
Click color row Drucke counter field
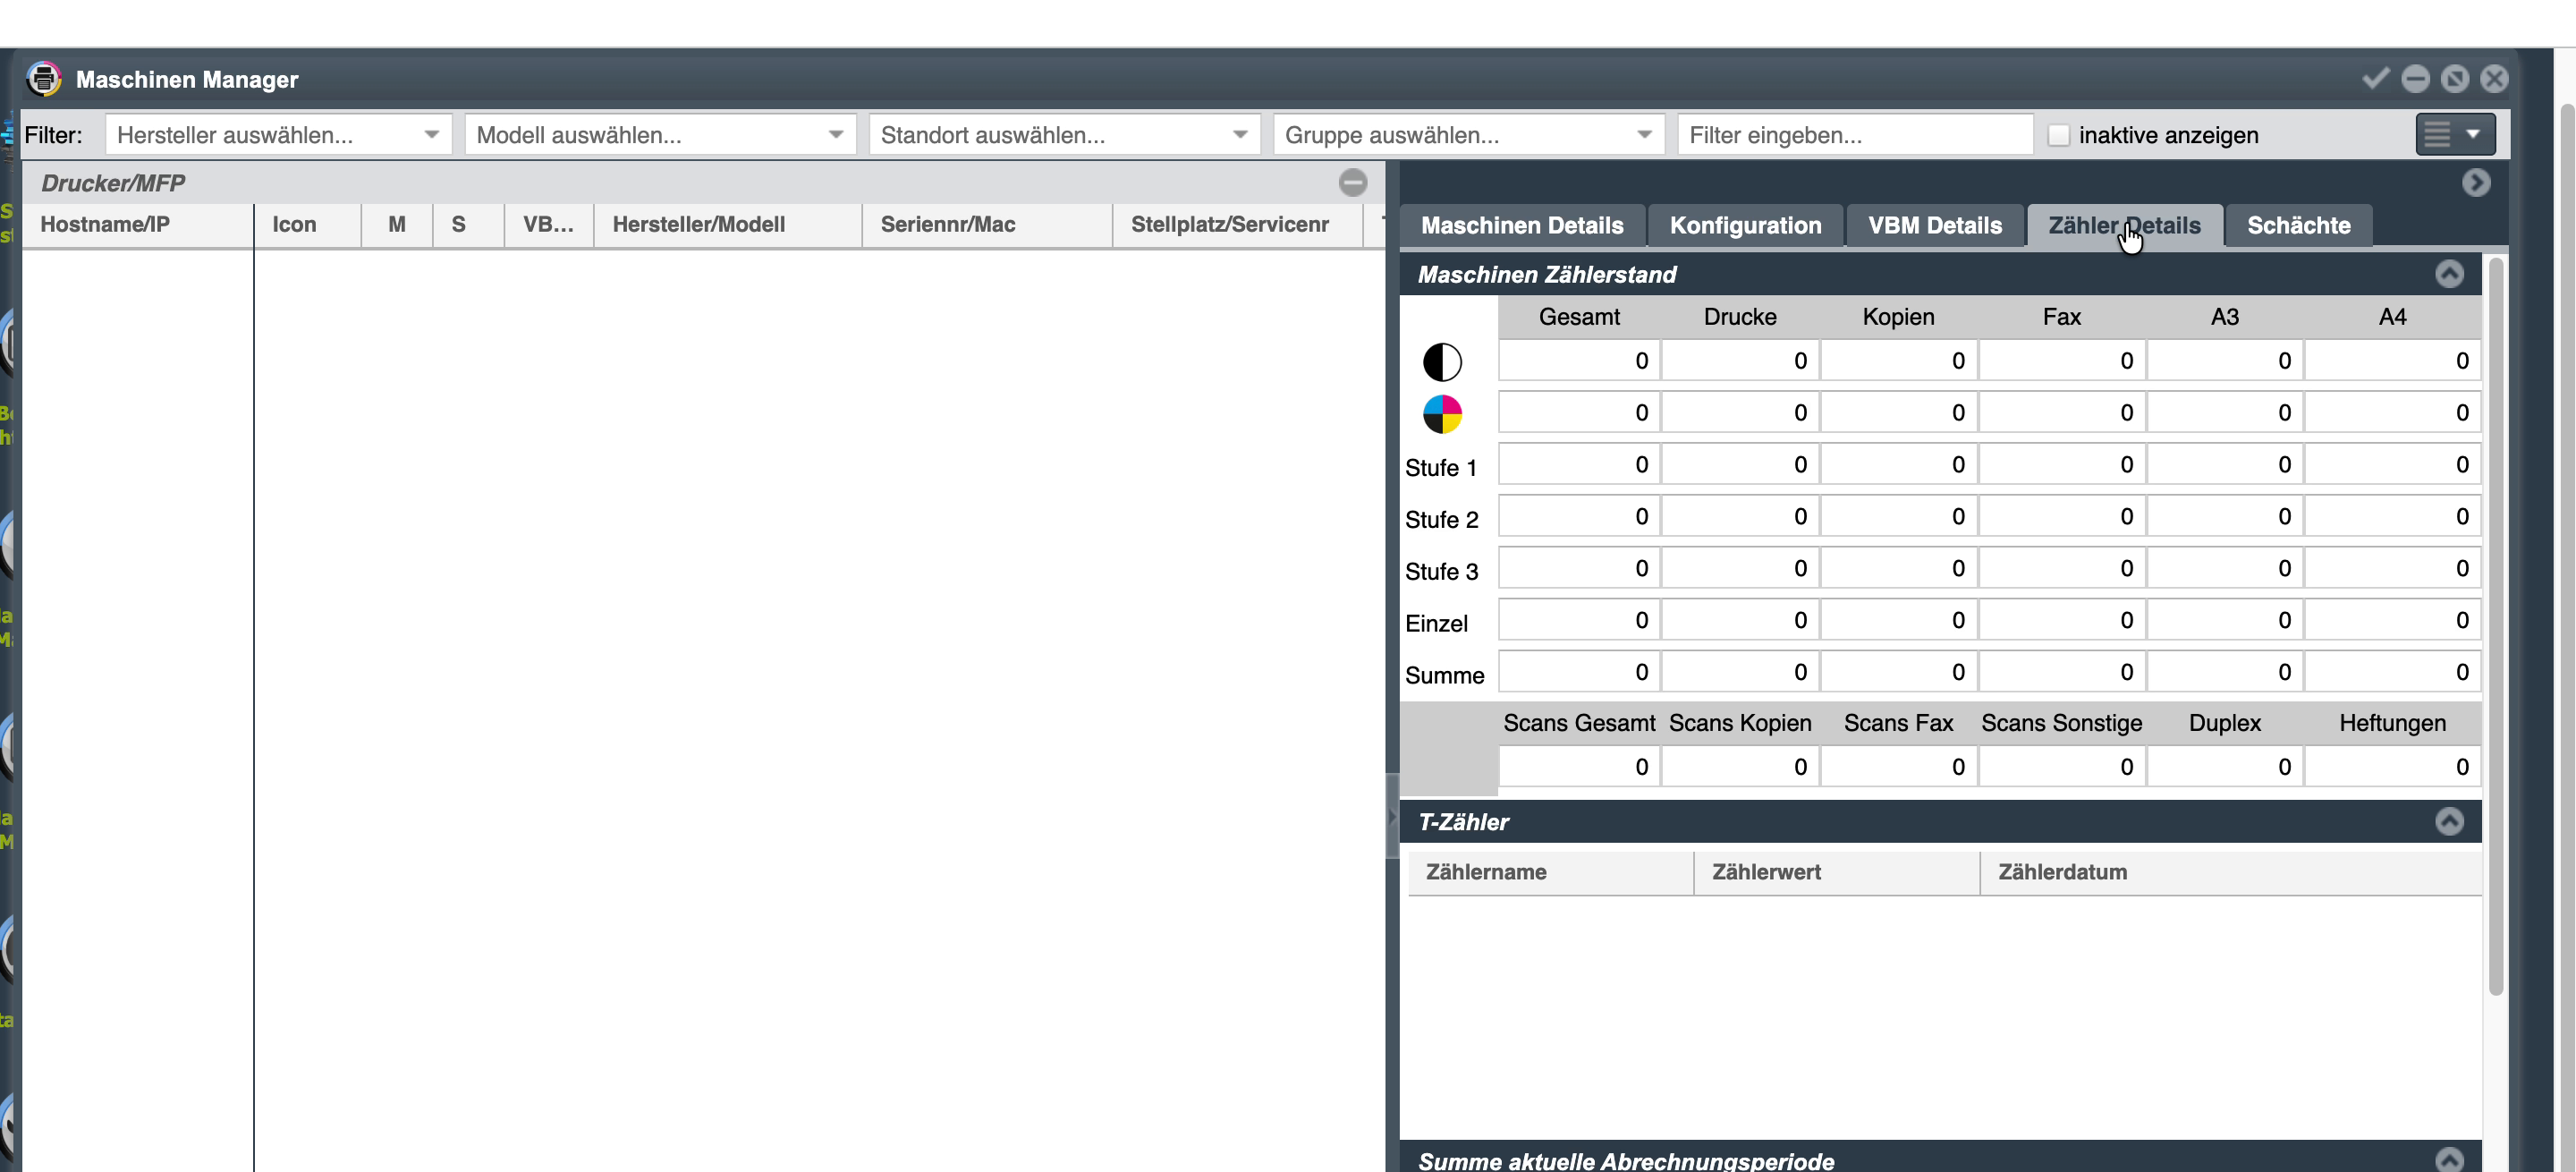point(1740,413)
